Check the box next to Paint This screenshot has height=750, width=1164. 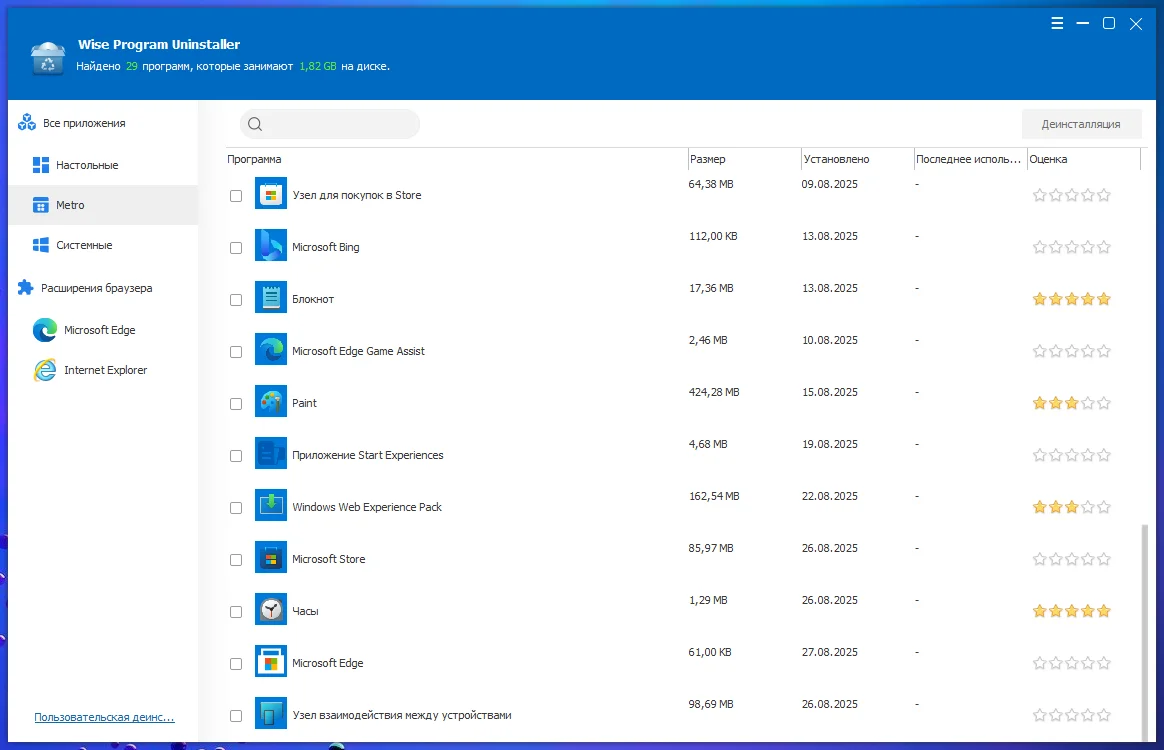236,404
